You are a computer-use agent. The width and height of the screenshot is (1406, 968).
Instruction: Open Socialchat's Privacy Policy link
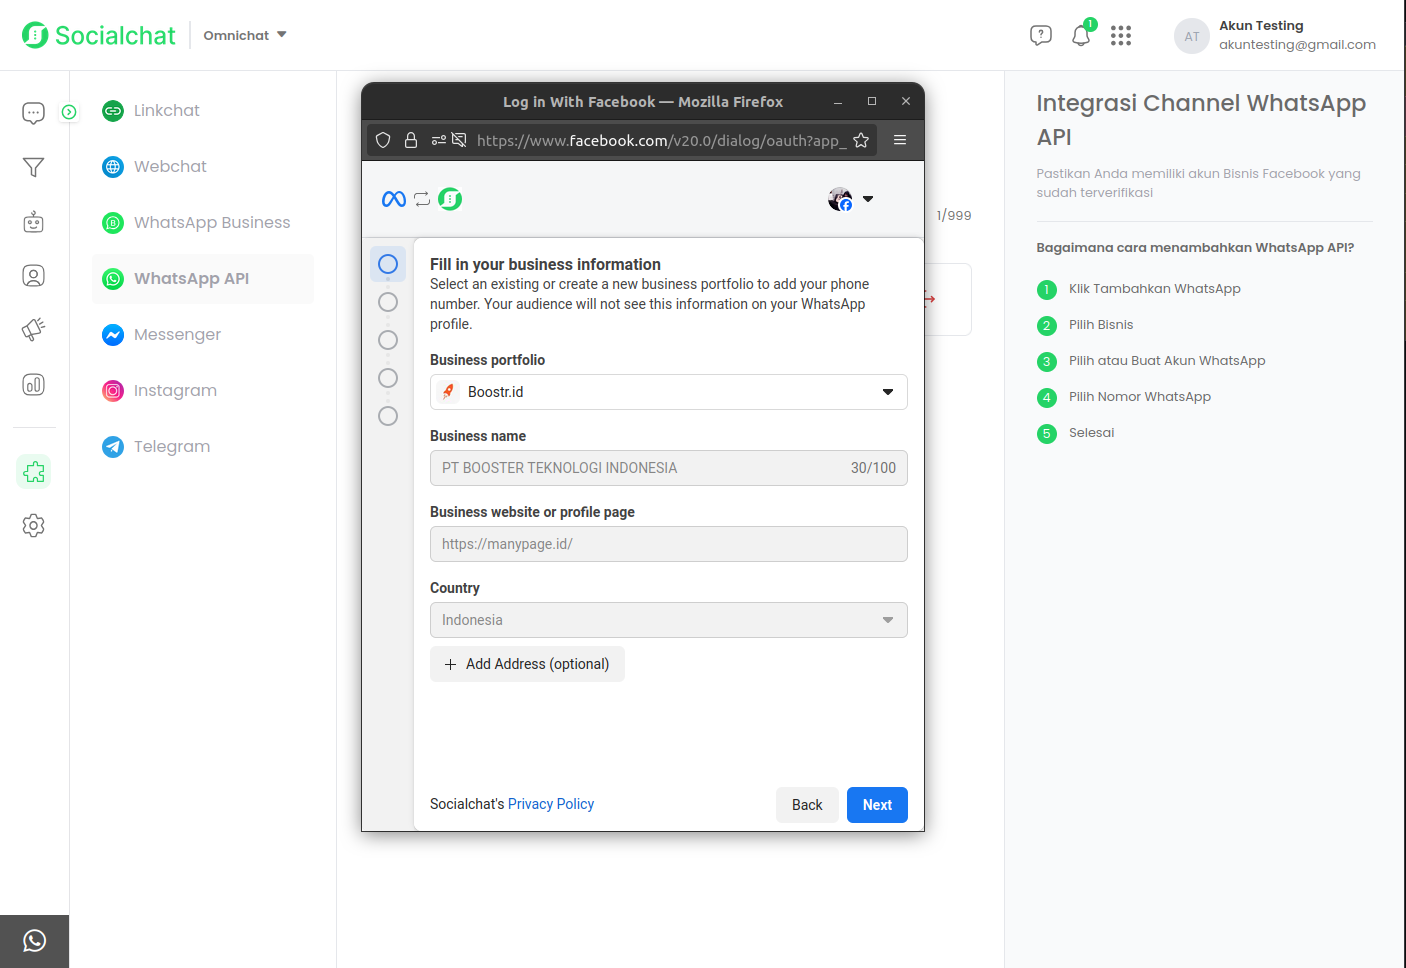click(x=550, y=804)
